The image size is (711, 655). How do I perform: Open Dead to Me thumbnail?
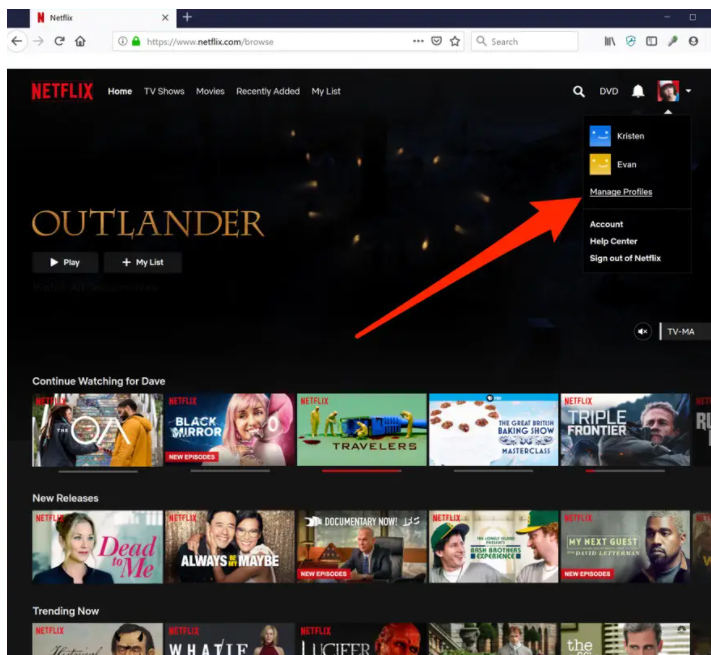click(97, 547)
